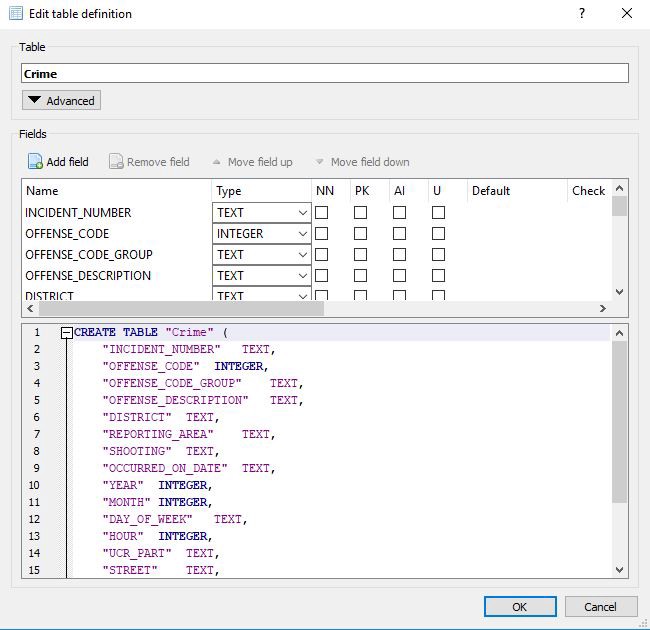Click the OK button
This screenshot has height=630, width=650.
520,607
